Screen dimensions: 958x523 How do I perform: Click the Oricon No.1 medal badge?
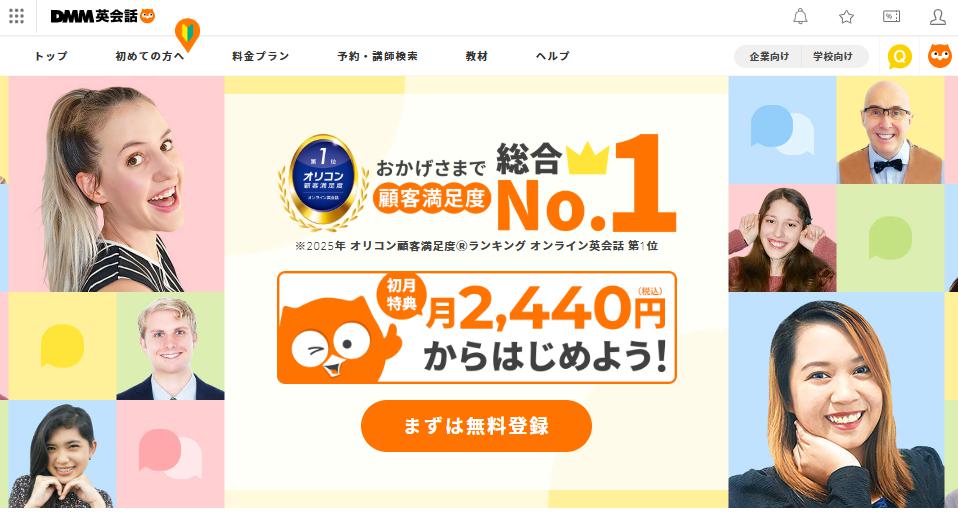point(323,181)
